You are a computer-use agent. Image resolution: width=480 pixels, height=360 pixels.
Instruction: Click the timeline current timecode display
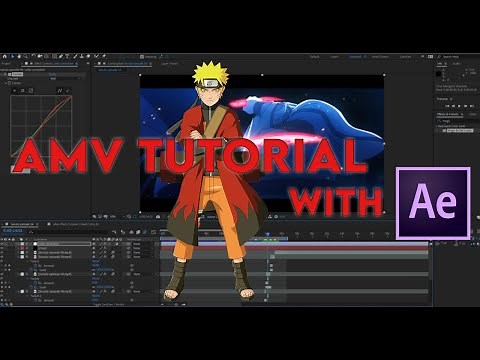pyautogui.click(x=13, y=231)
